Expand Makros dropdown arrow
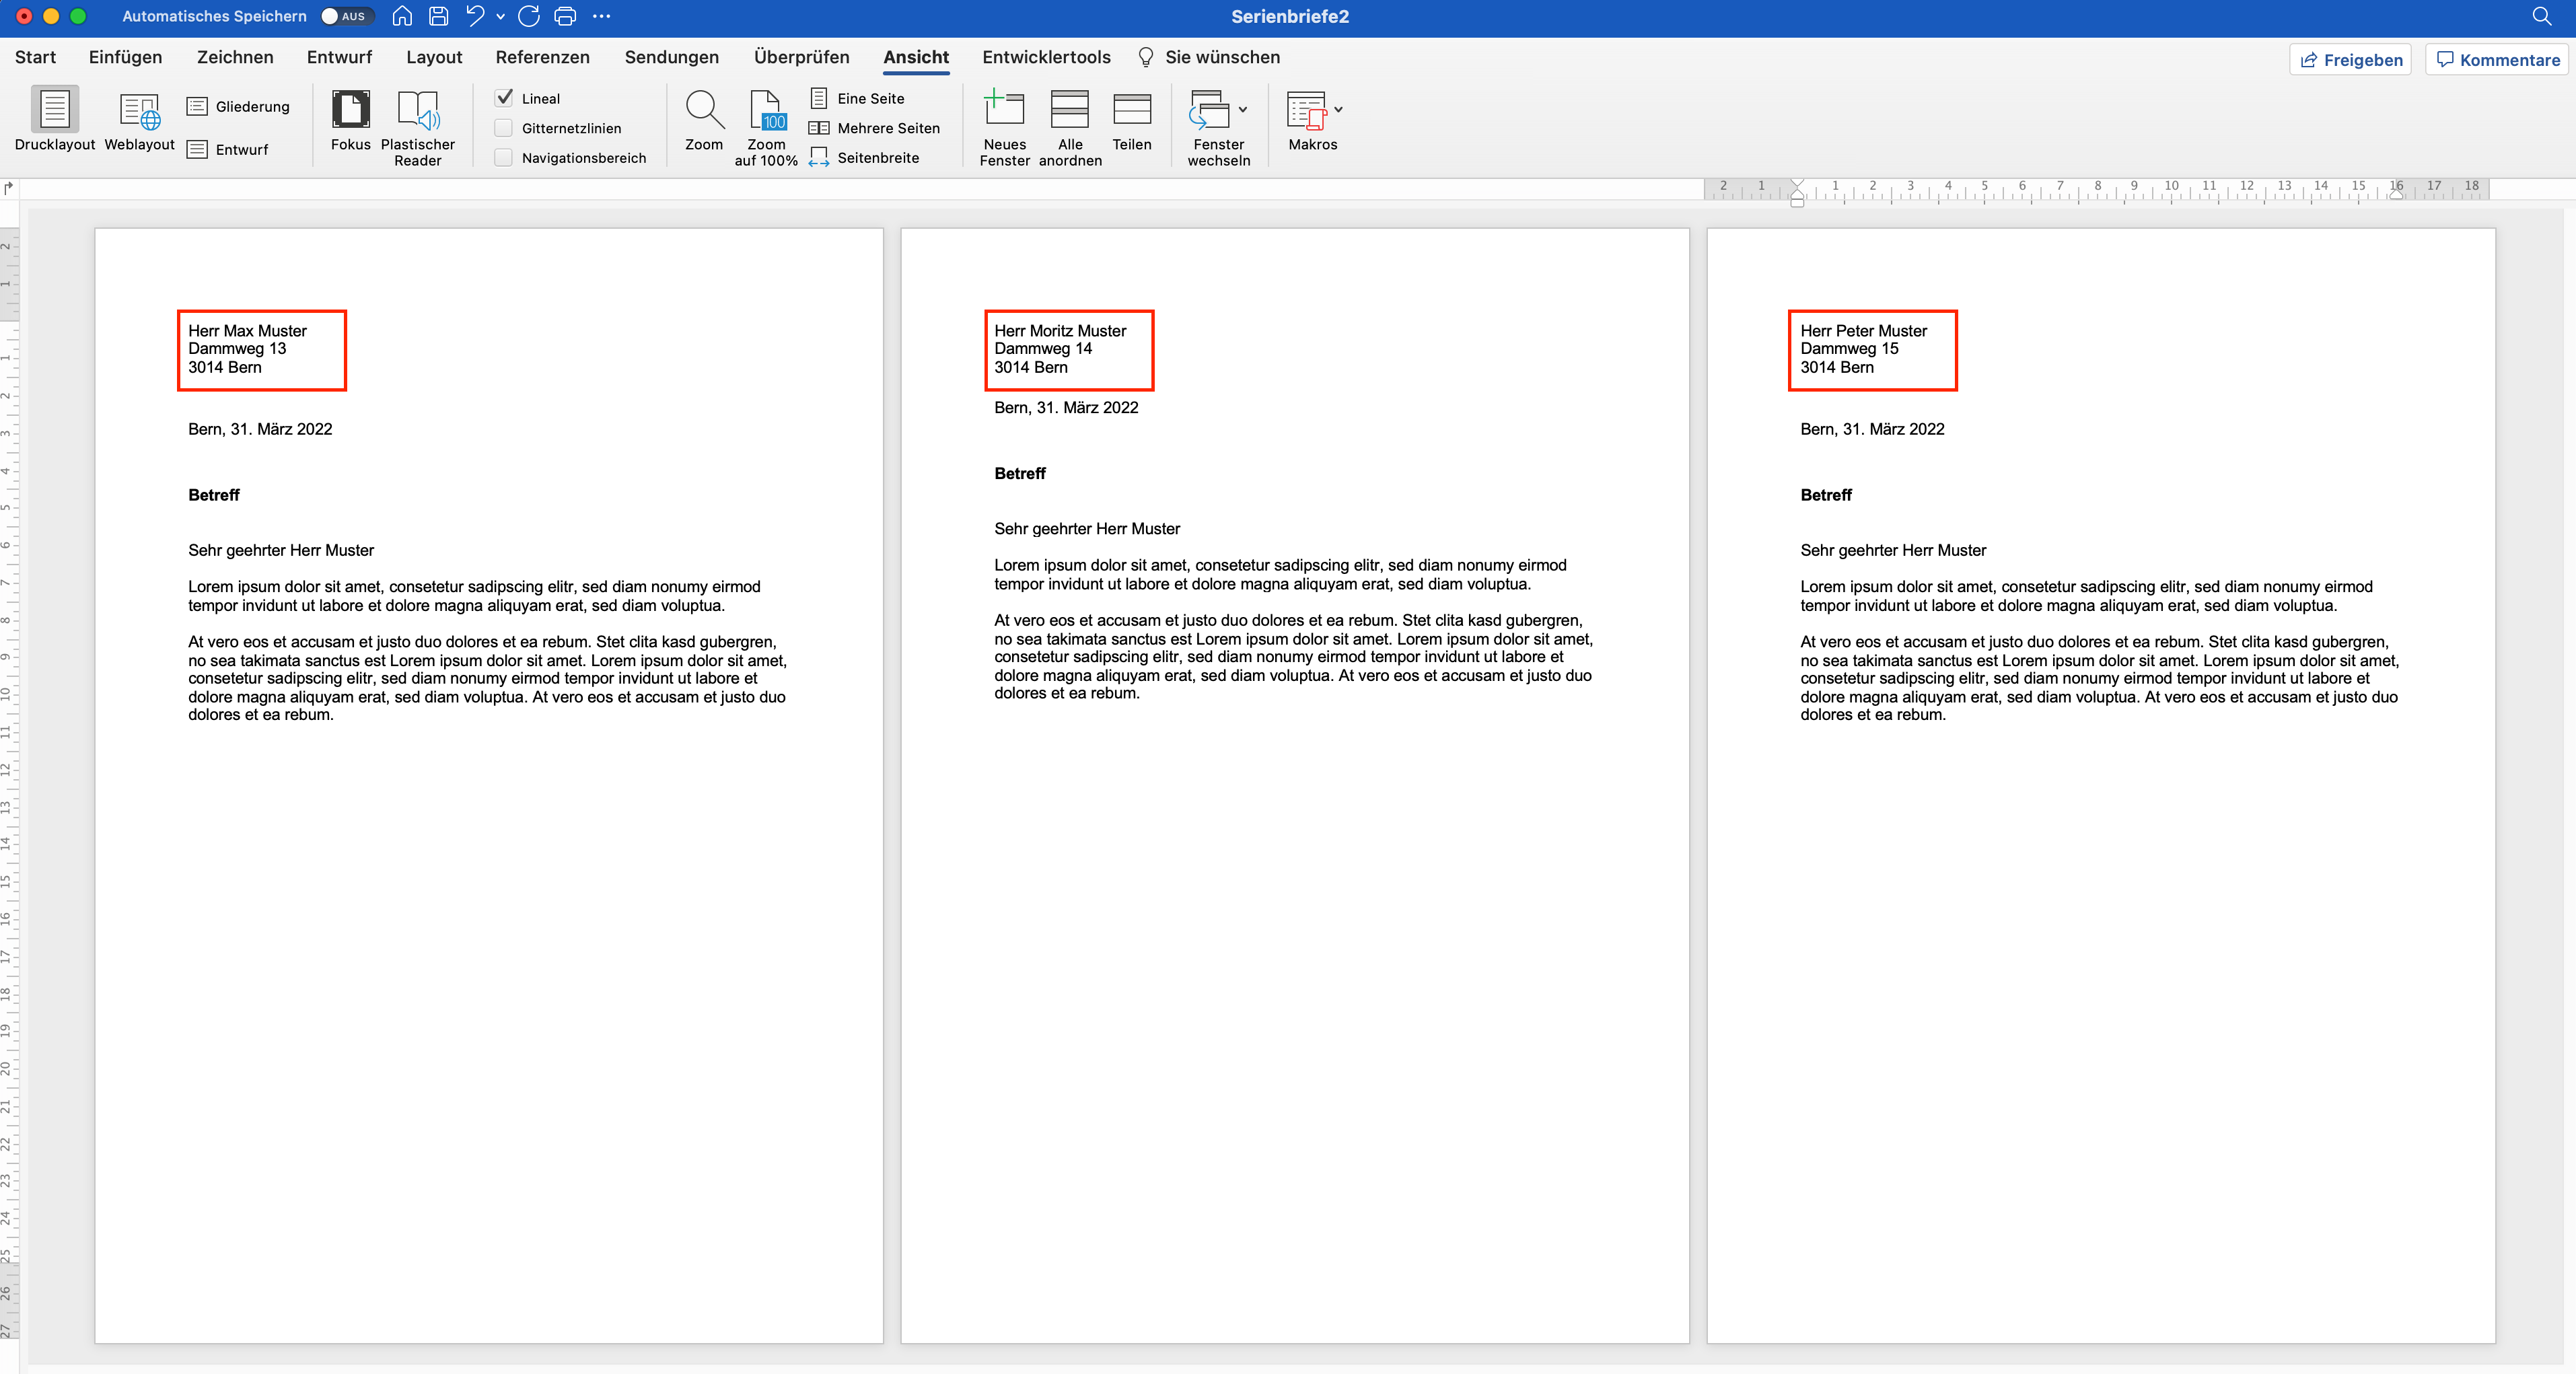The width and height of the screenshot is (2576, 1374). tap(1338, 110)
